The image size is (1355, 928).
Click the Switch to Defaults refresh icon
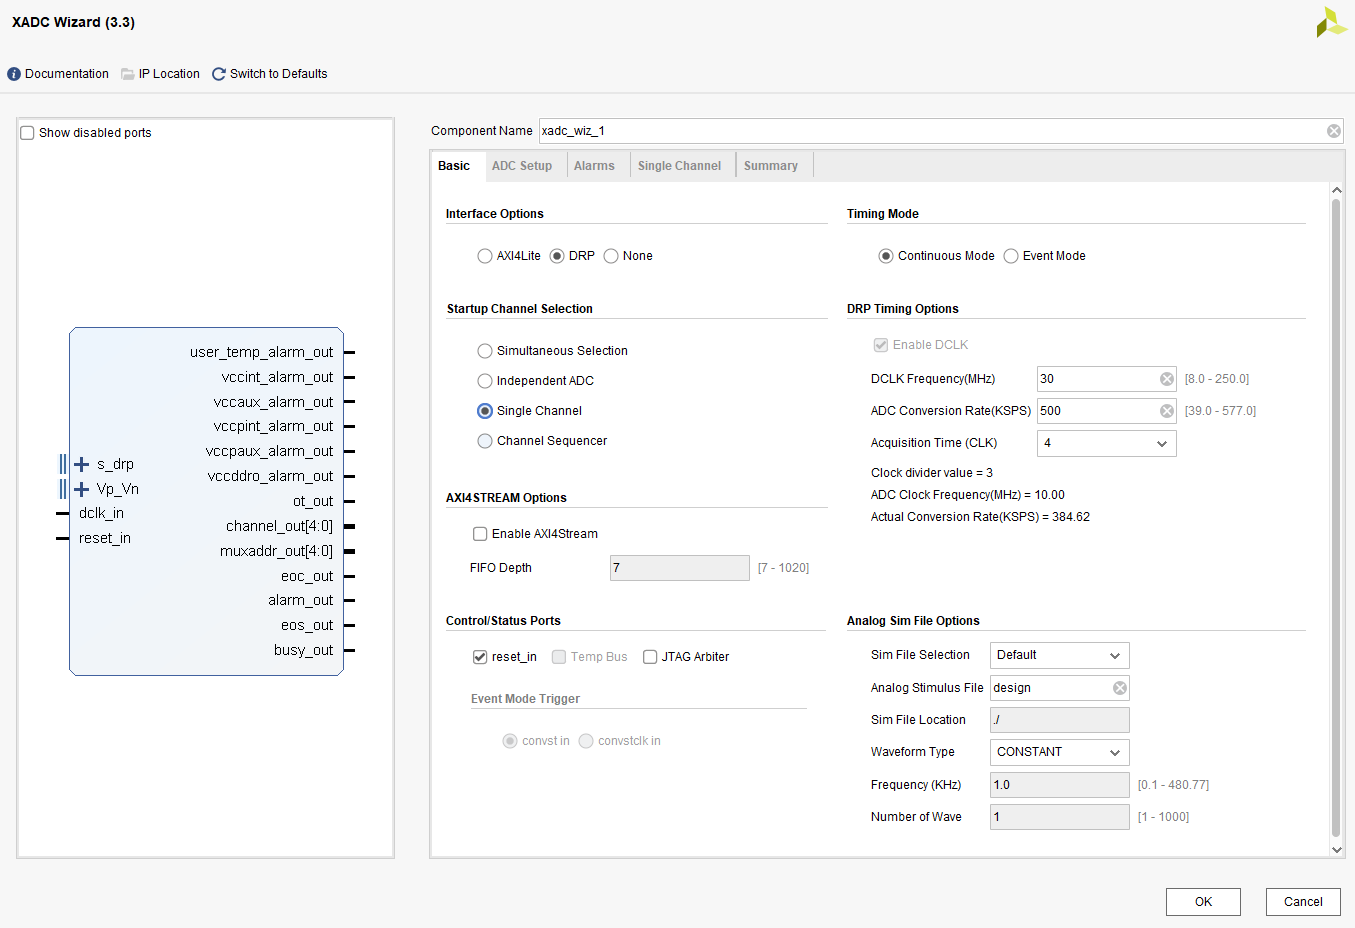pos(219,74)
